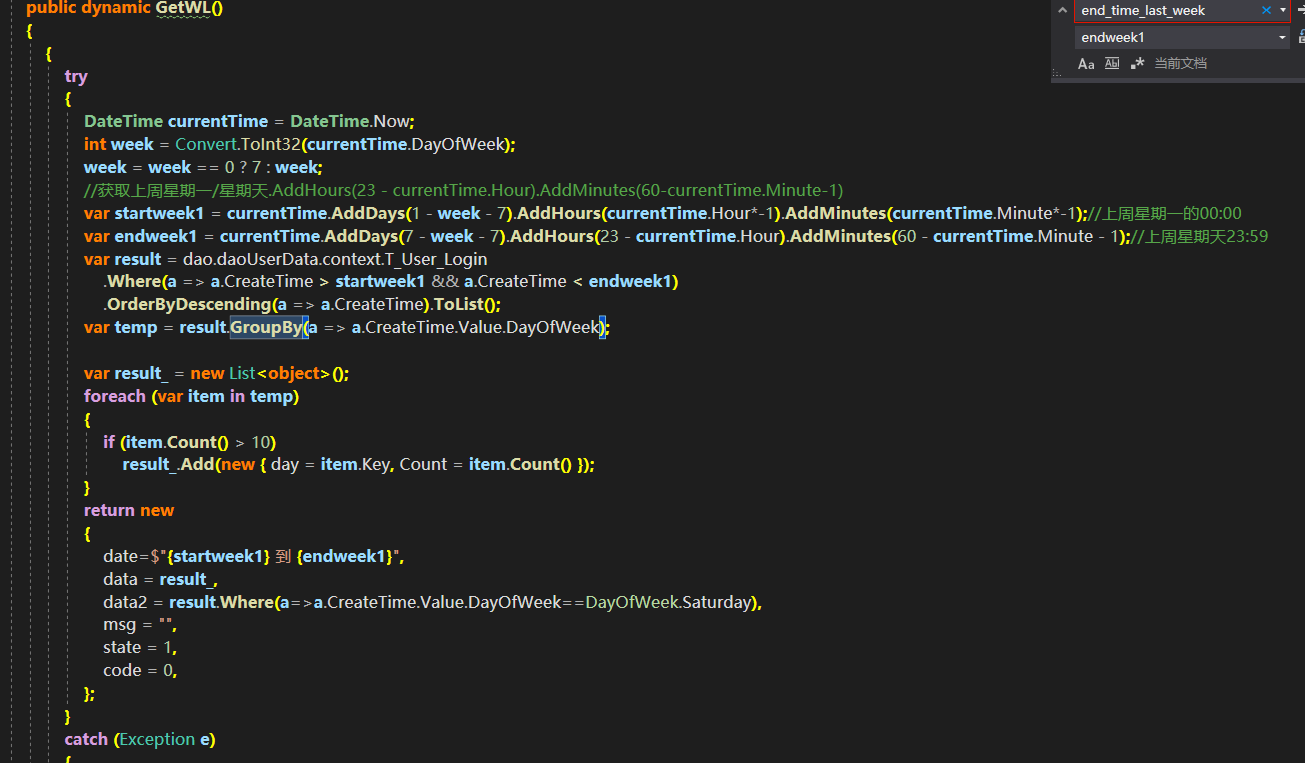Click the 'public dynamic' keywords
Image resolution: width=1305 pixels, height=763 pixels.
pos(89,8)
